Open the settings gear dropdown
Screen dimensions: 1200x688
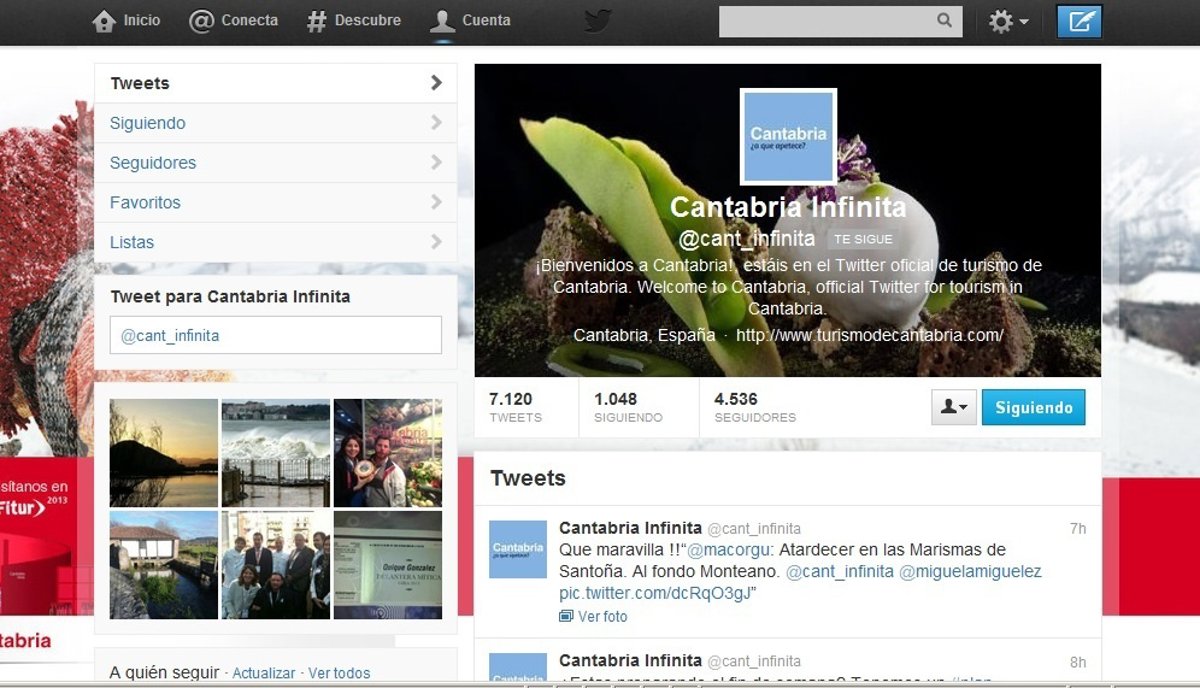(1007, 21)
